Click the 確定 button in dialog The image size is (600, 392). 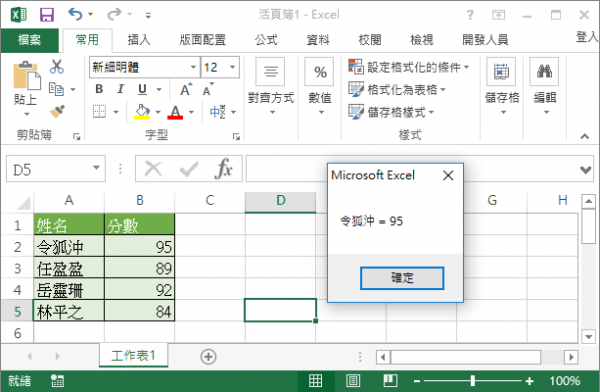pyautogui.click(x=402, y=278)
